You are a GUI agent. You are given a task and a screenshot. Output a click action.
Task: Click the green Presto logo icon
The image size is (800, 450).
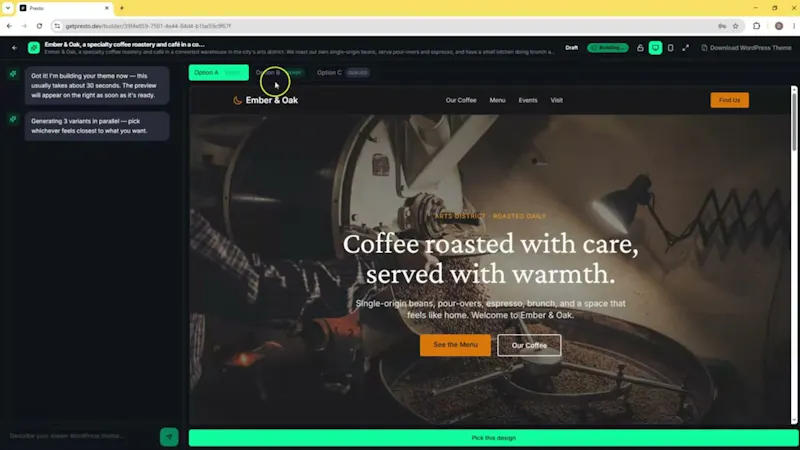click(x=34, y=48)
